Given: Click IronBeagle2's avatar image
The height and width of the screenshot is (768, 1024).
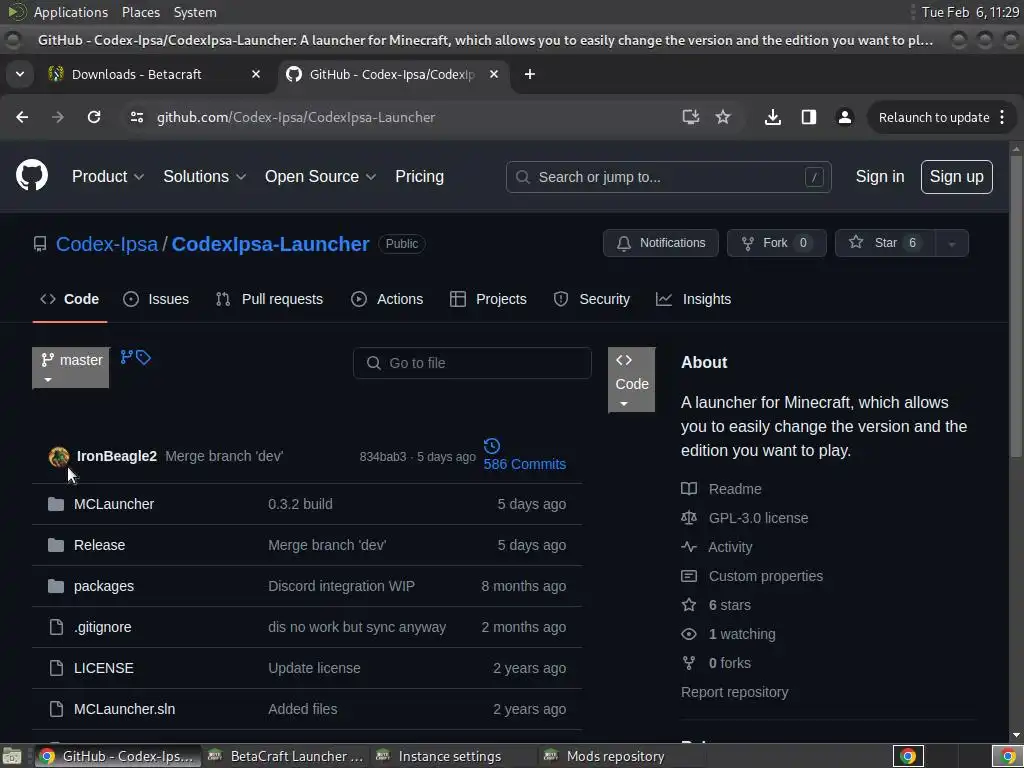Looking at the screenshot, I should [59, 456].
